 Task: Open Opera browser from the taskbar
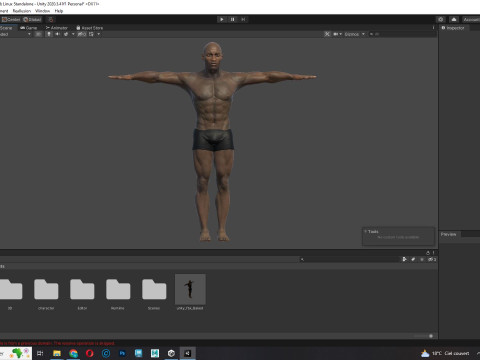pos(90,353)
